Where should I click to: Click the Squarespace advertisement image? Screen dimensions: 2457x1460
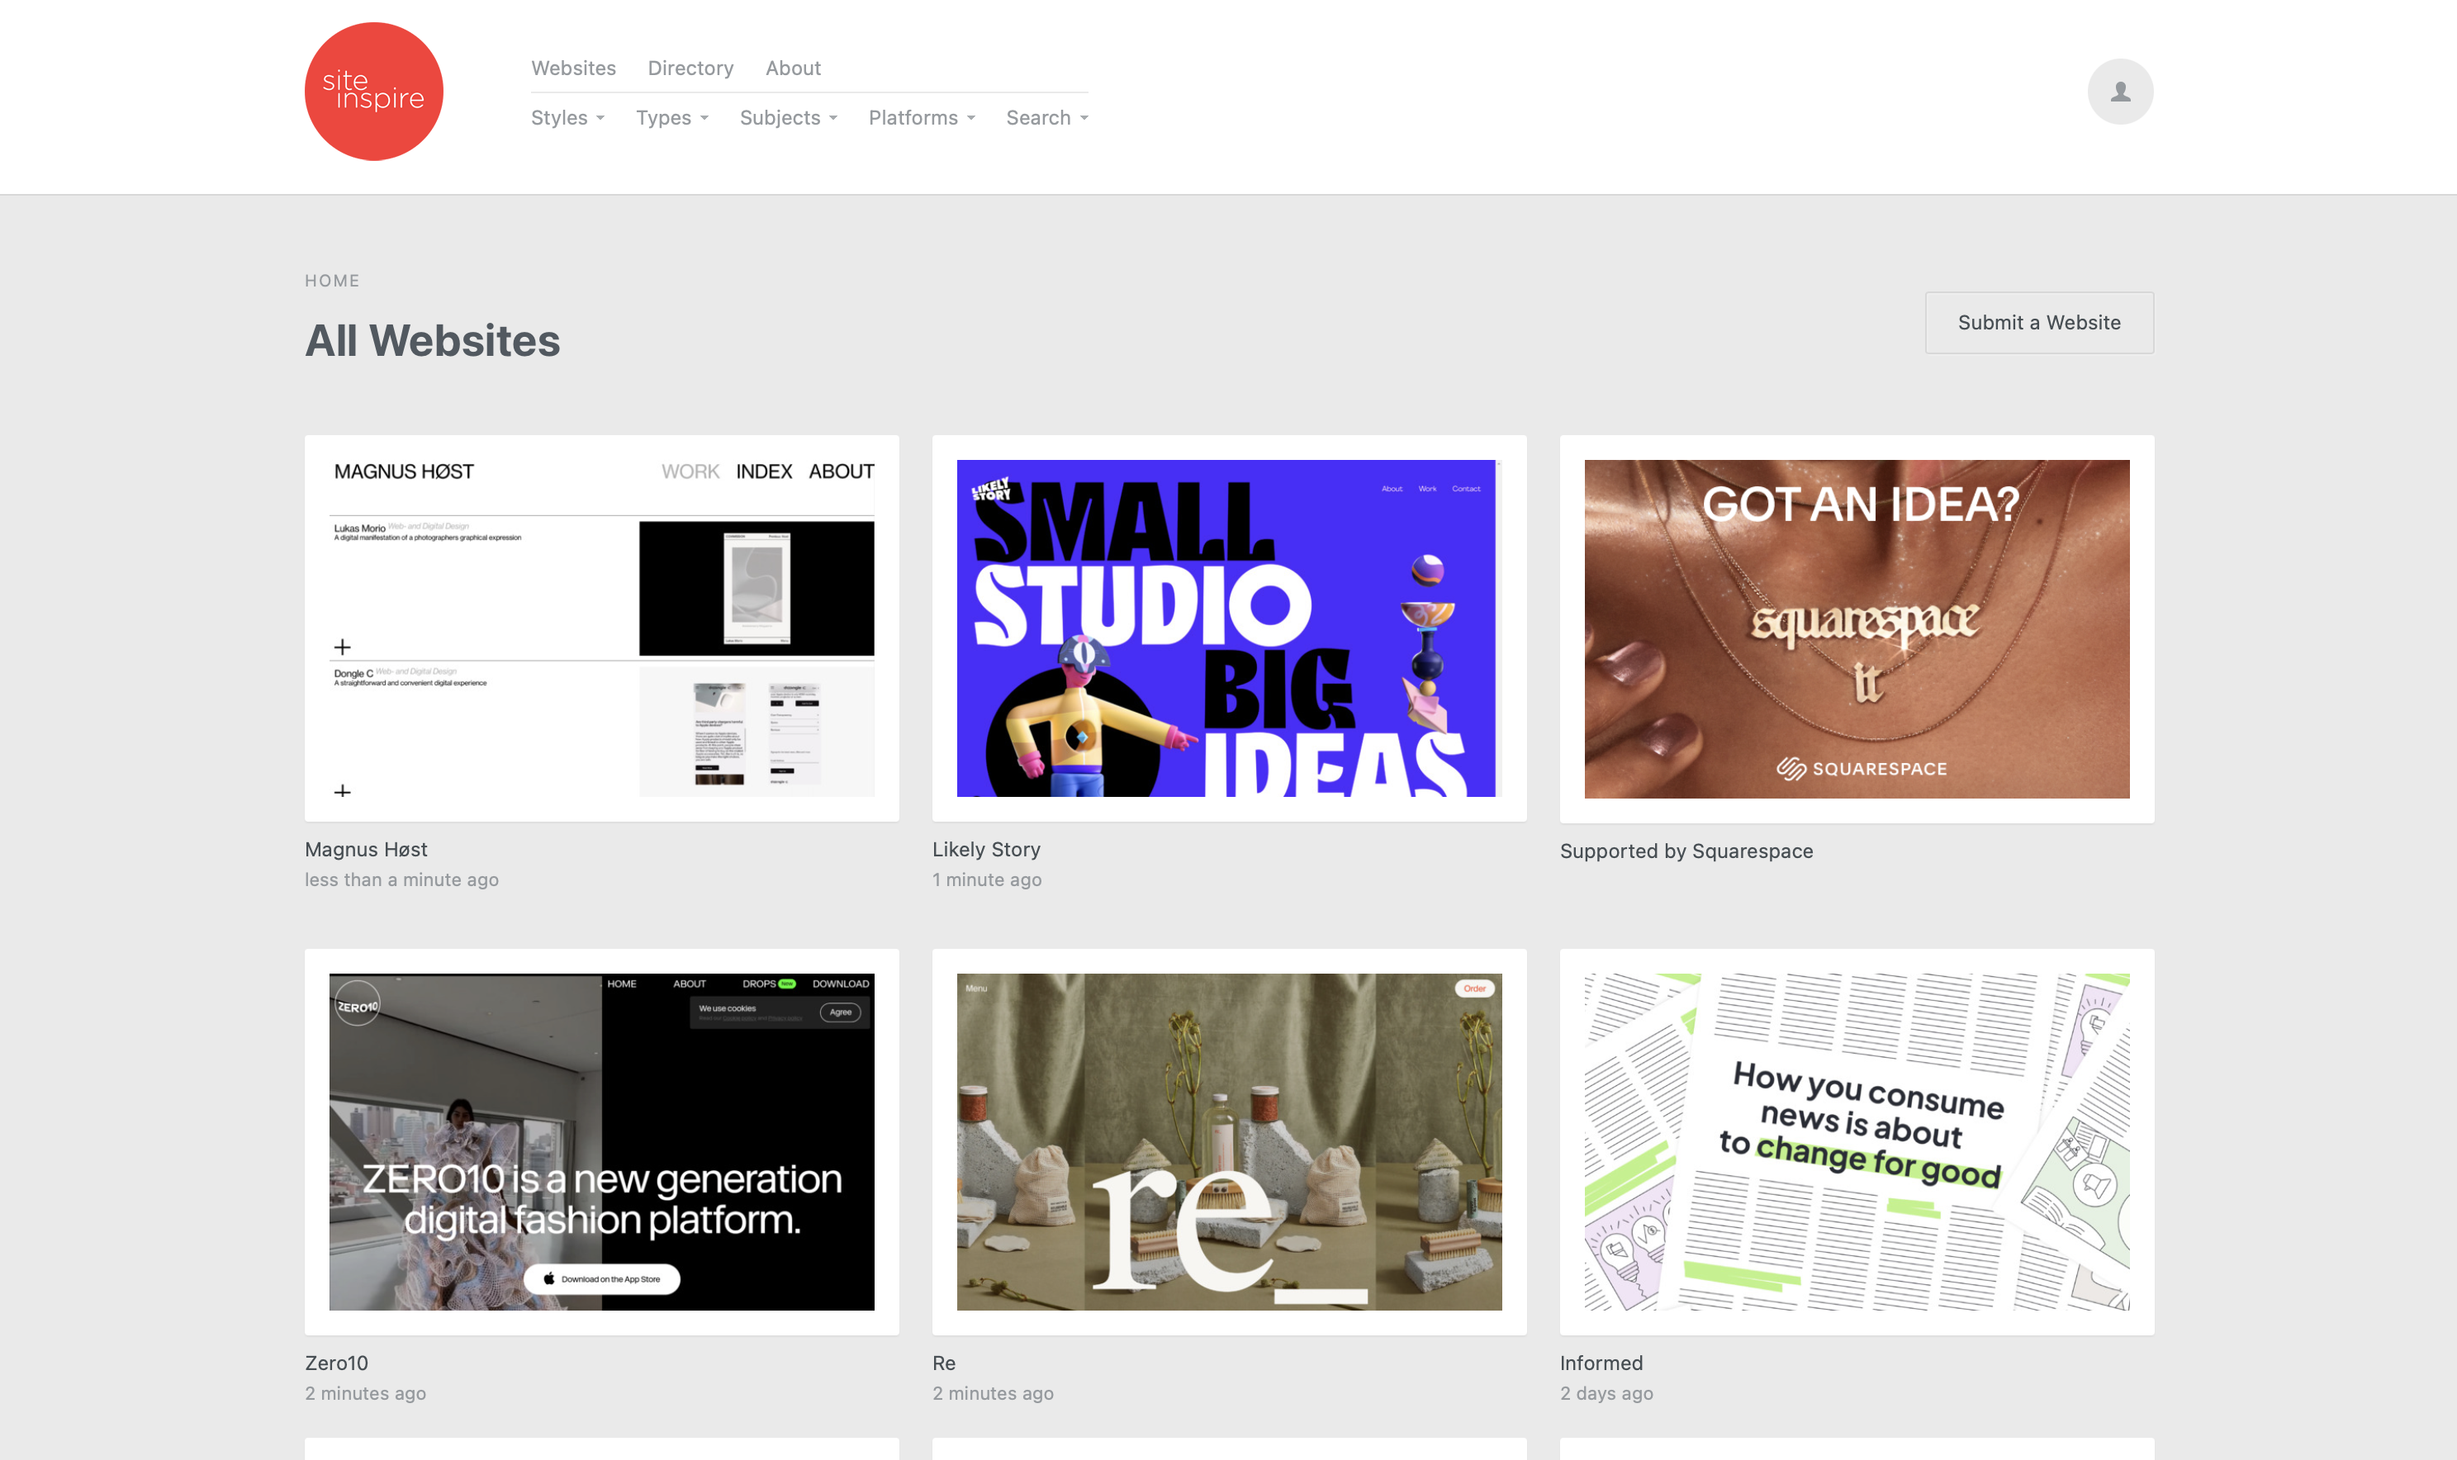pos(1856,628)
